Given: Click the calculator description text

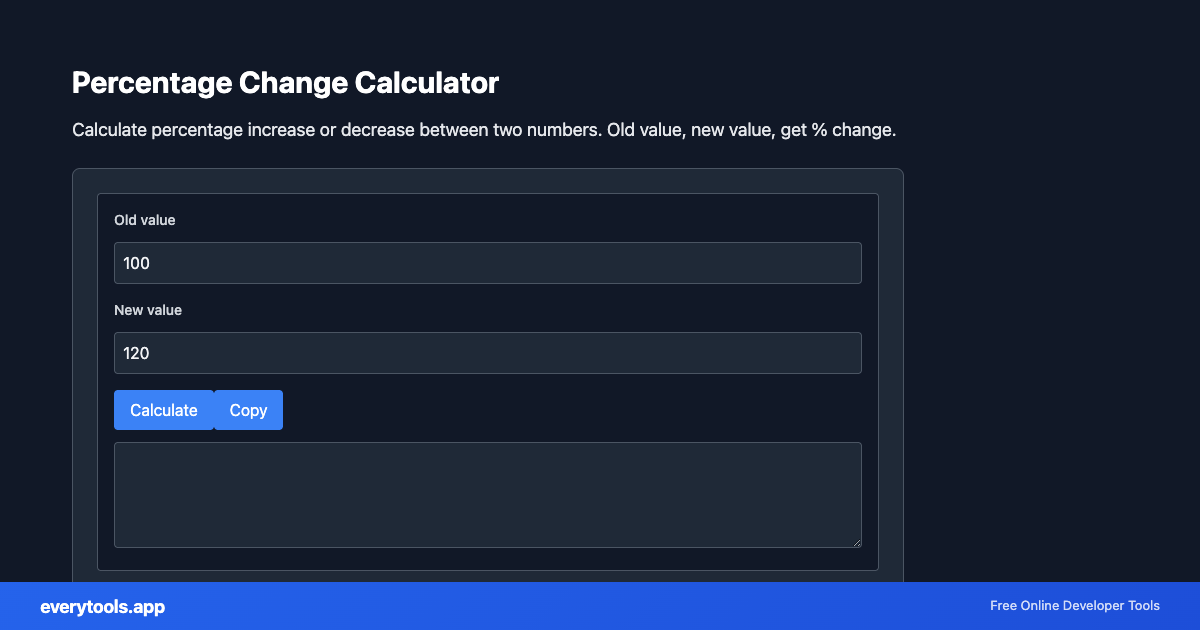Looking at the screenshot, I should pyautogui.click(x=484, y=129).
